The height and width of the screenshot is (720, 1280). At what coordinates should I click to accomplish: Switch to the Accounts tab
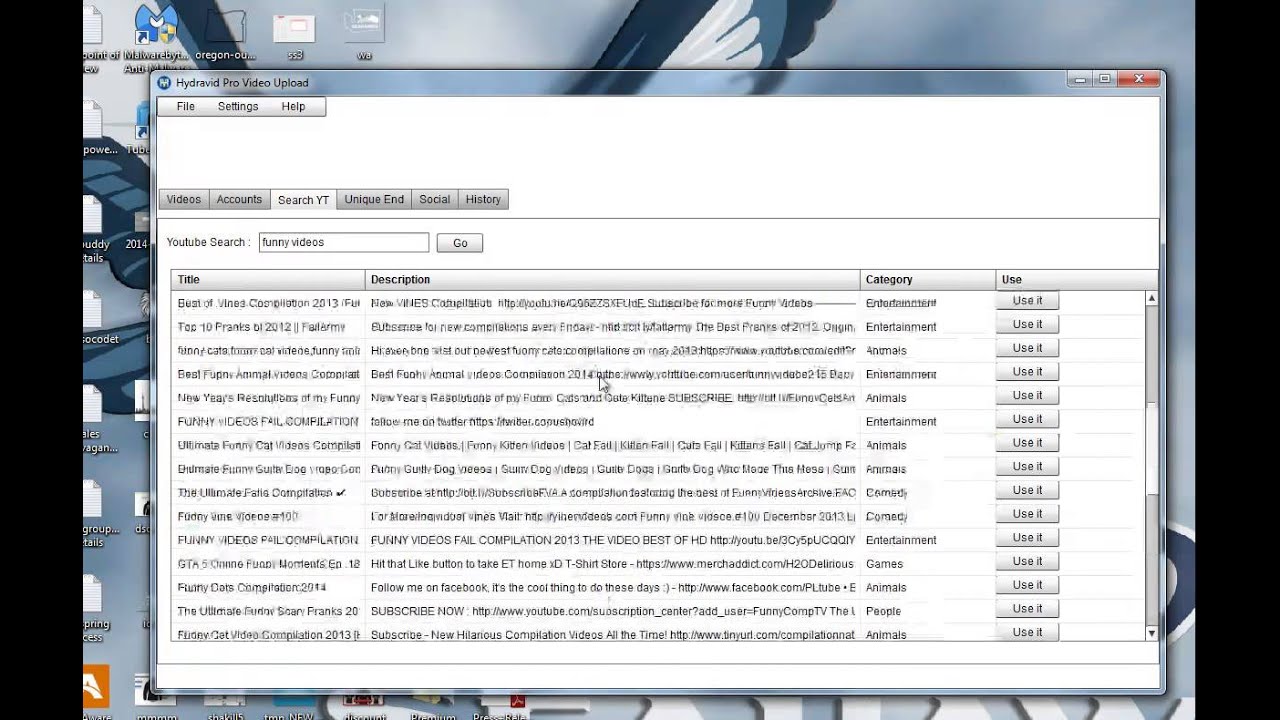[239, 199]
